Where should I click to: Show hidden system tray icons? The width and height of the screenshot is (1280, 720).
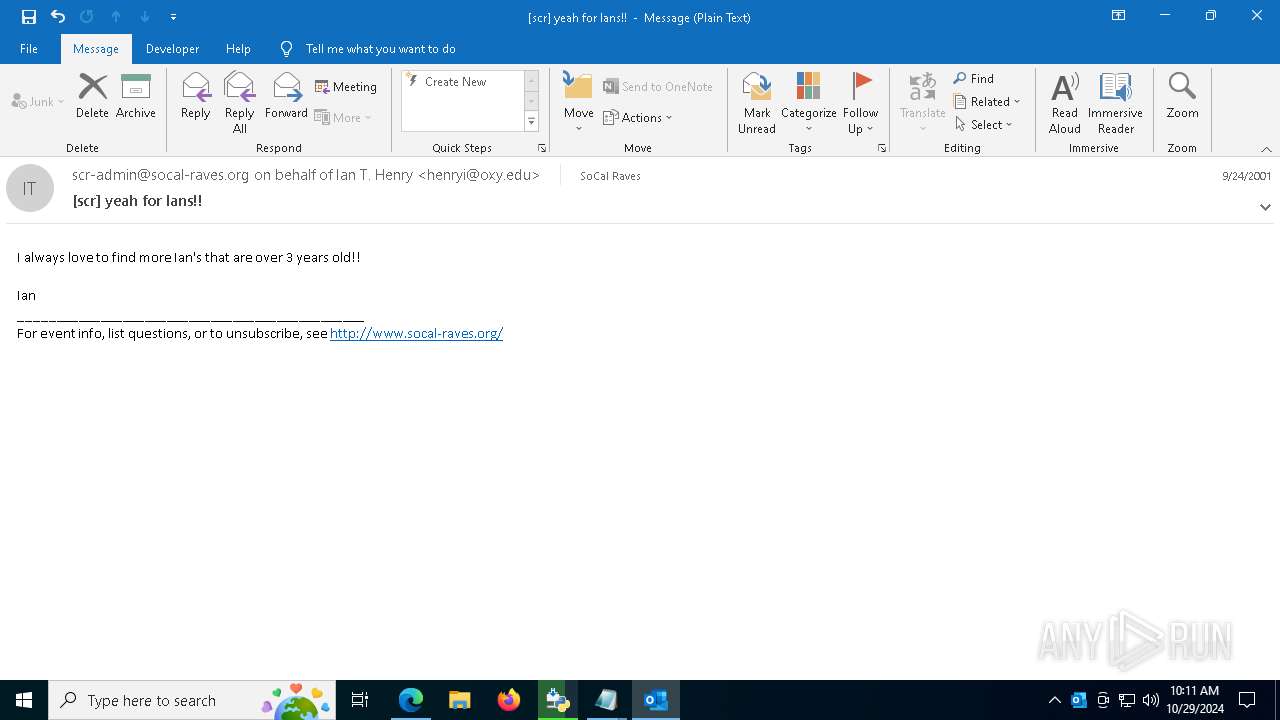tap(1054, 700)
